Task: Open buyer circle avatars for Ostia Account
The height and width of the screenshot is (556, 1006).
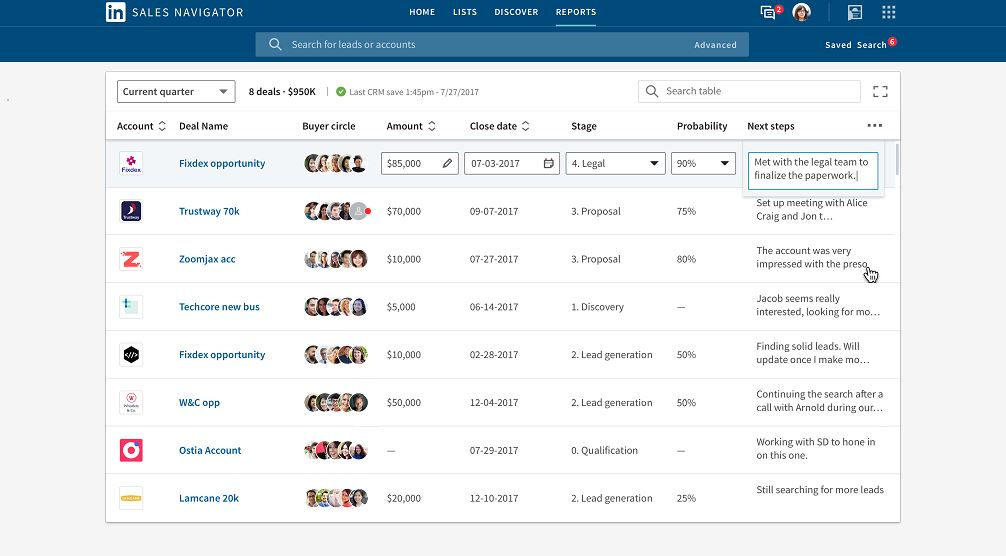Action: [x=336, y=450]
